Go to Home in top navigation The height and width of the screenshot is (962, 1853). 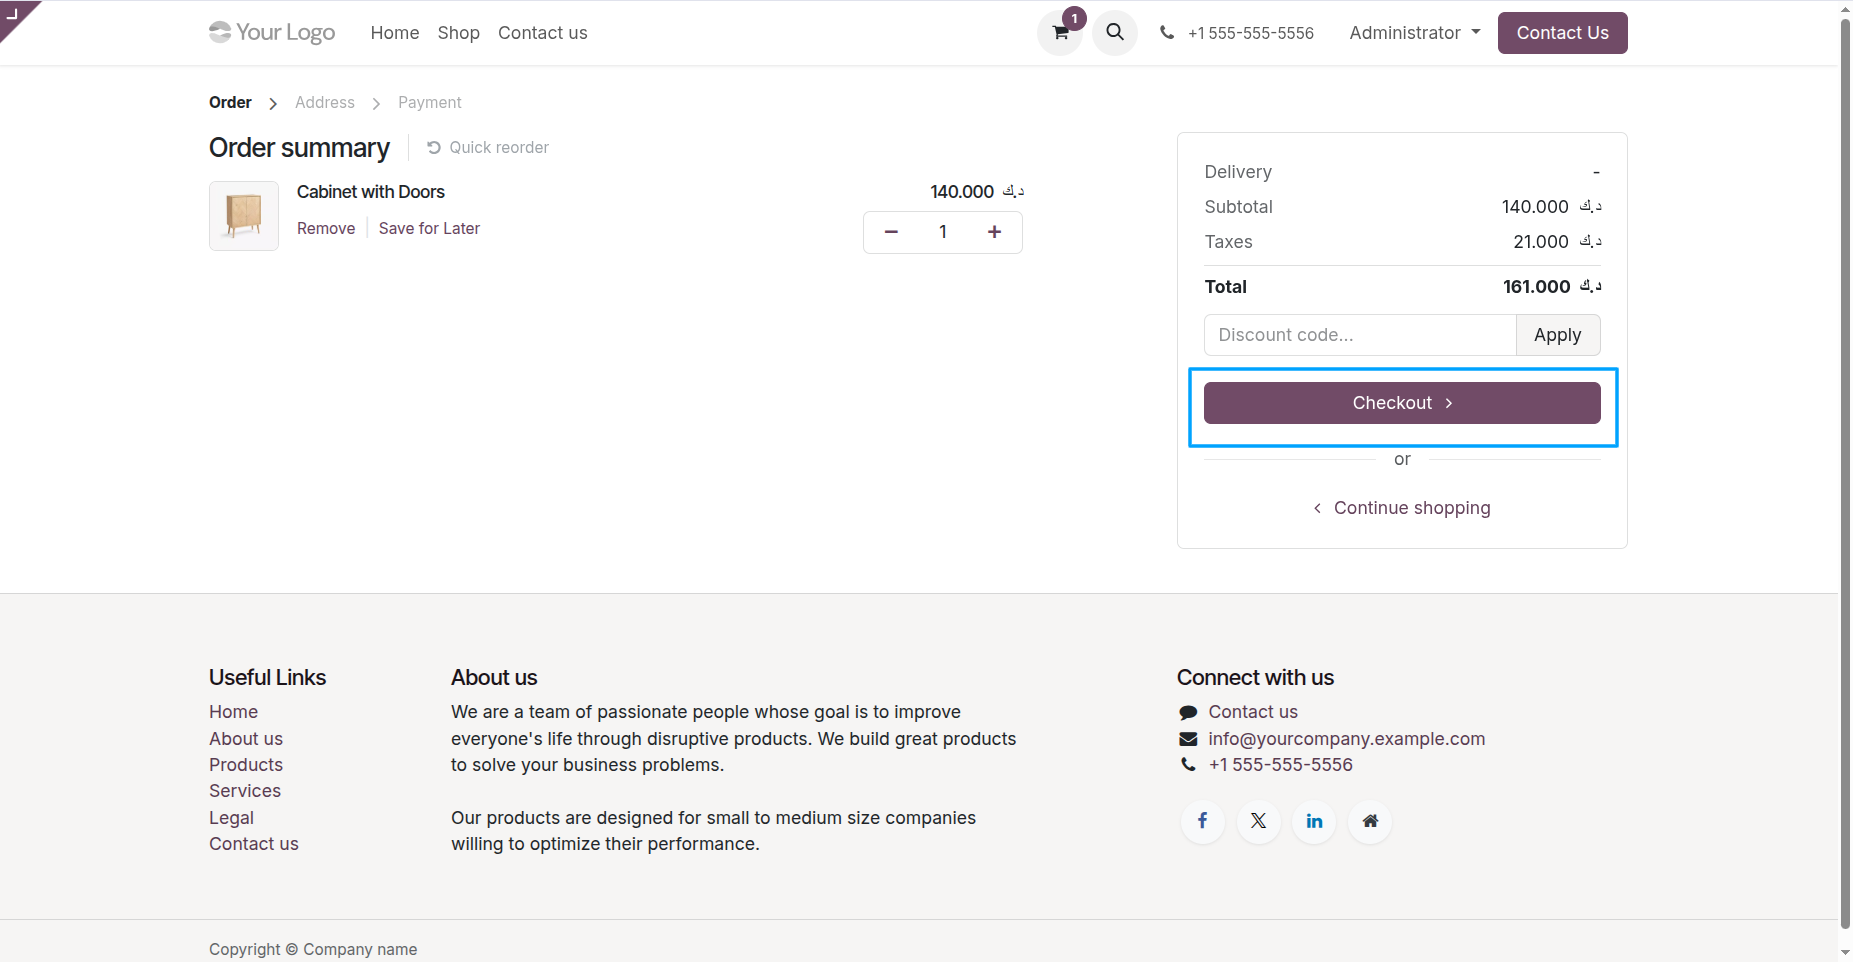pos(395,33)
